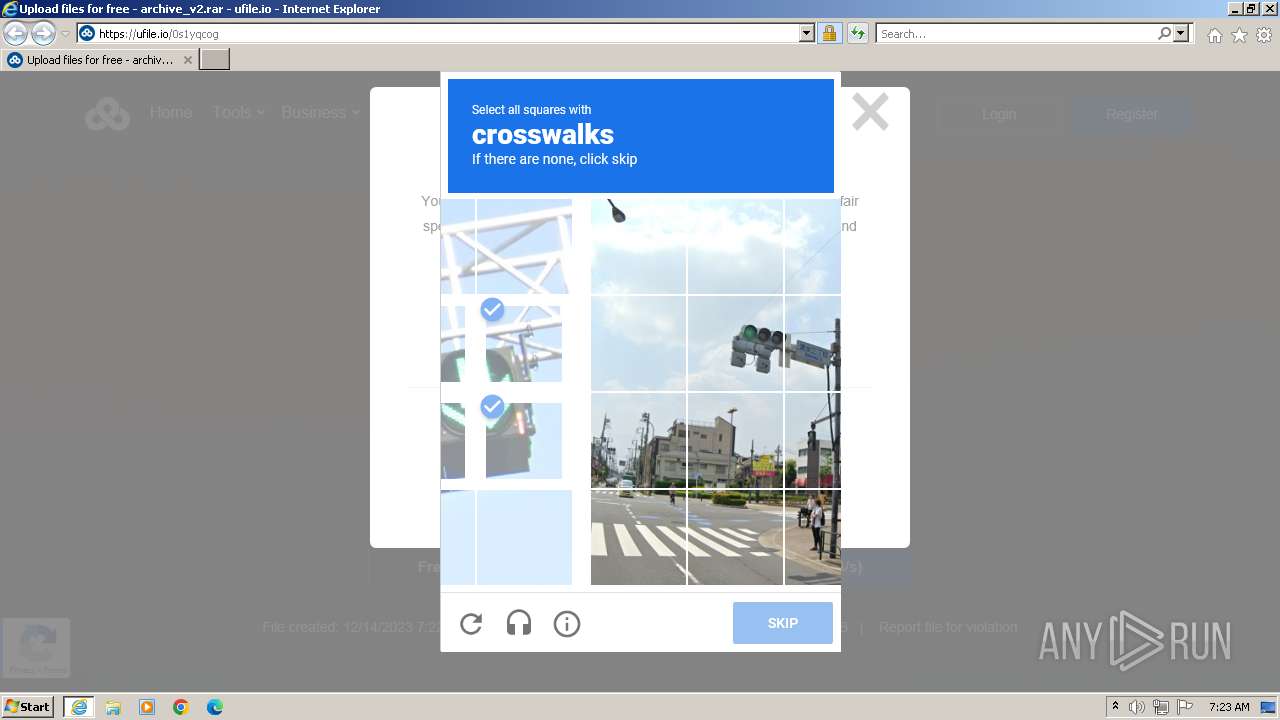Open the Tools gear icon

pos(1264,35)
